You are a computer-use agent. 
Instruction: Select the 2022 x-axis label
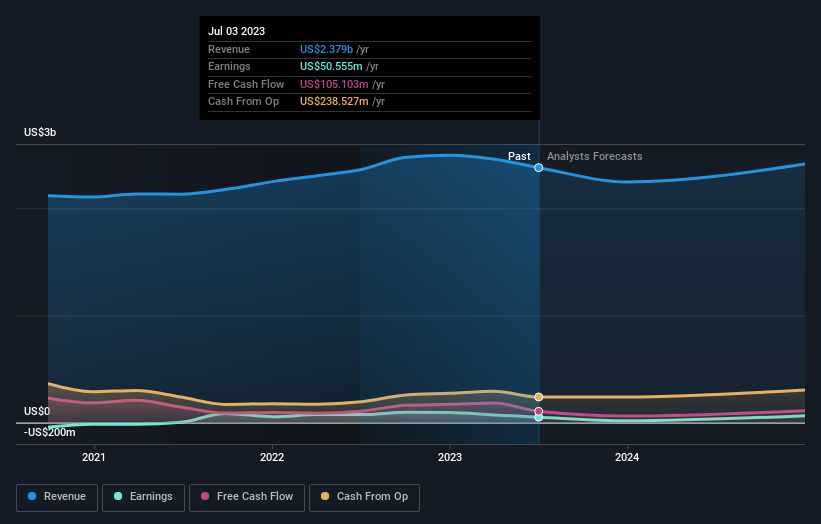[x=272, y=457]
